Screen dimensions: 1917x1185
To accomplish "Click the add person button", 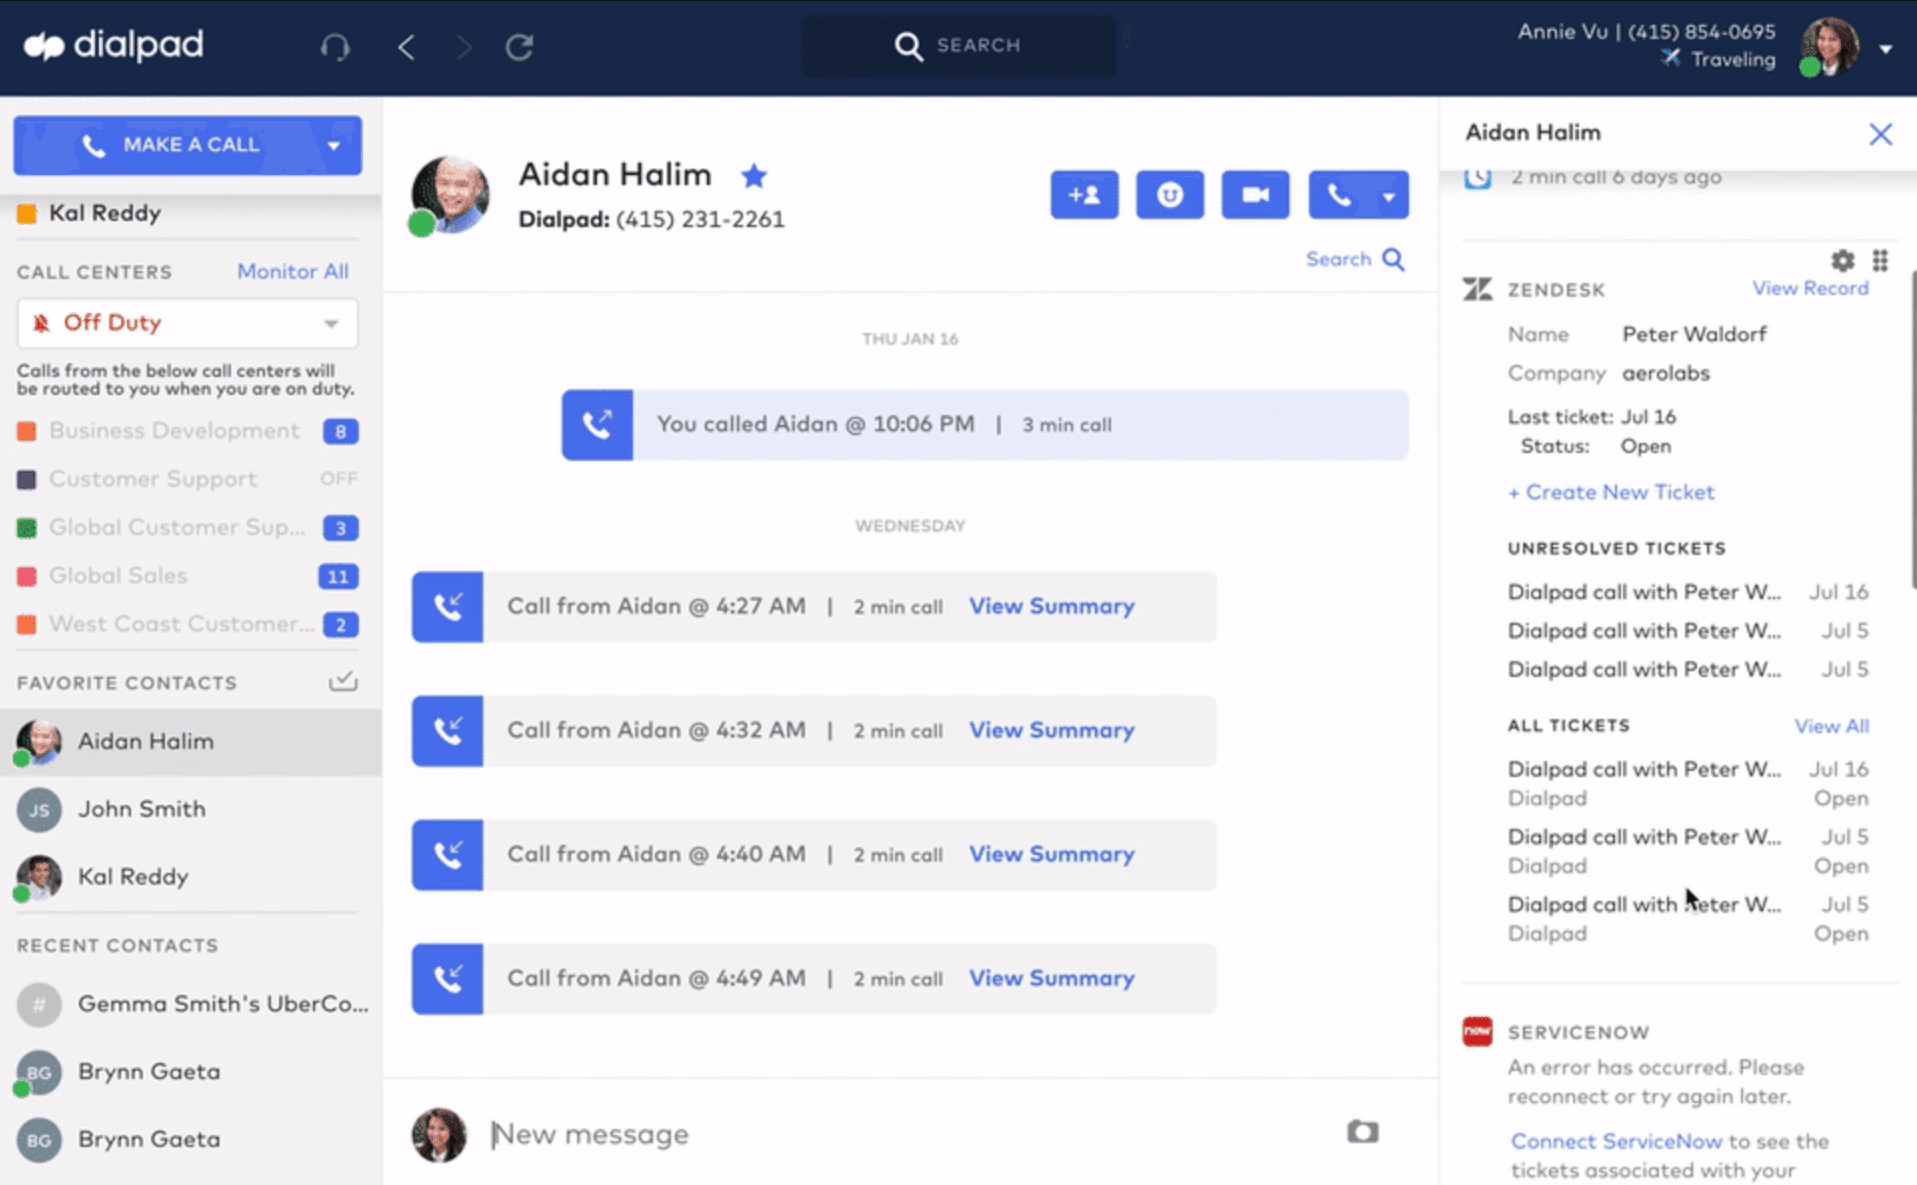I will coord(1084,195).
